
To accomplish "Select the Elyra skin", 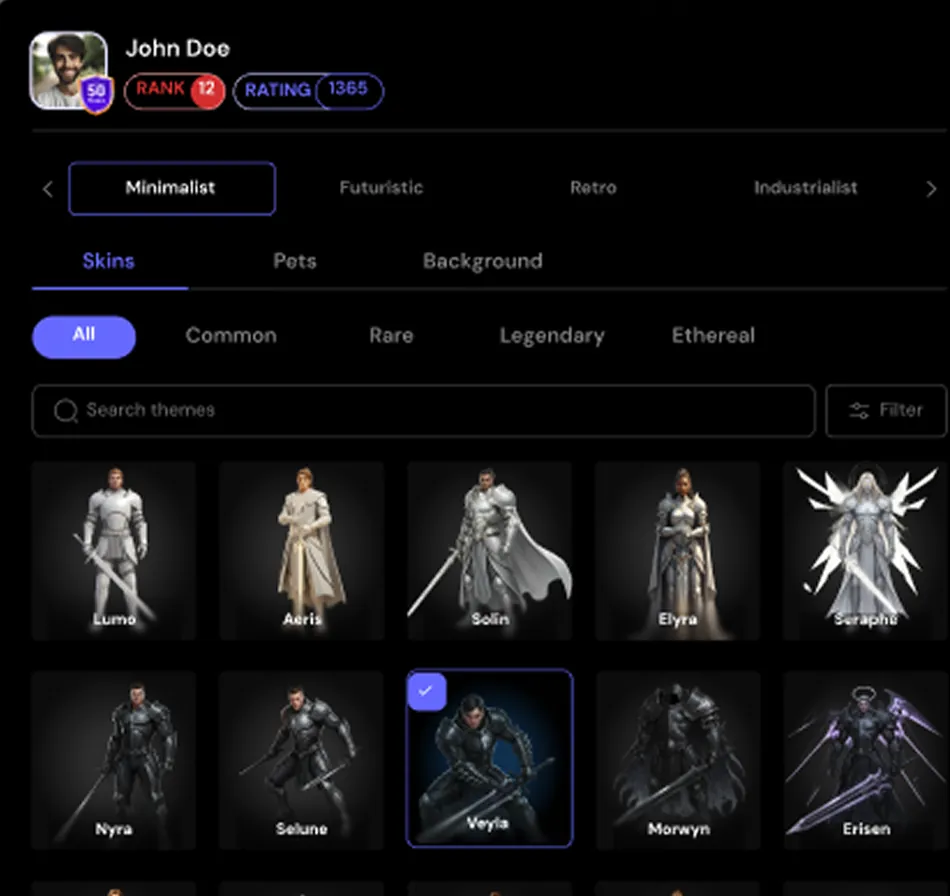I will pos(677,550).
